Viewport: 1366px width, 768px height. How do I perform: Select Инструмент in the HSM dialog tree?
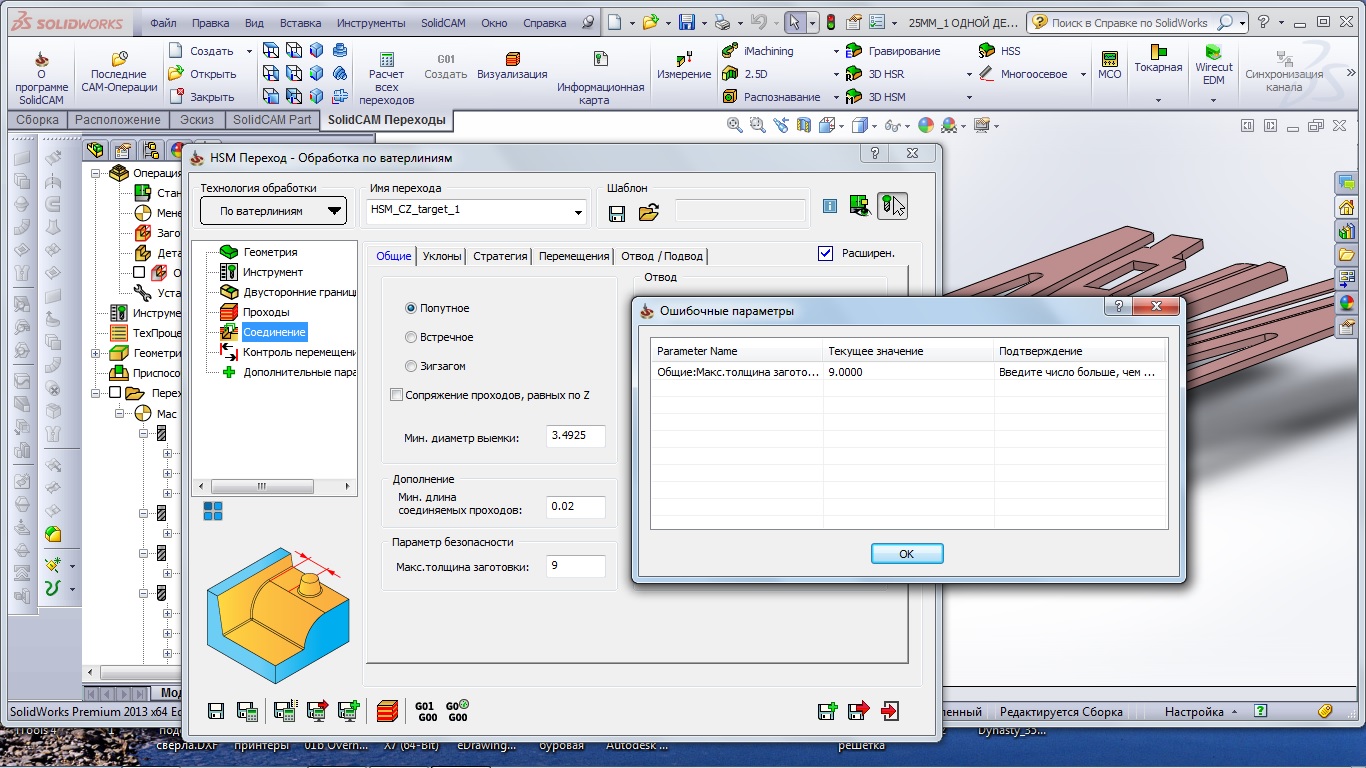[273, 272]
